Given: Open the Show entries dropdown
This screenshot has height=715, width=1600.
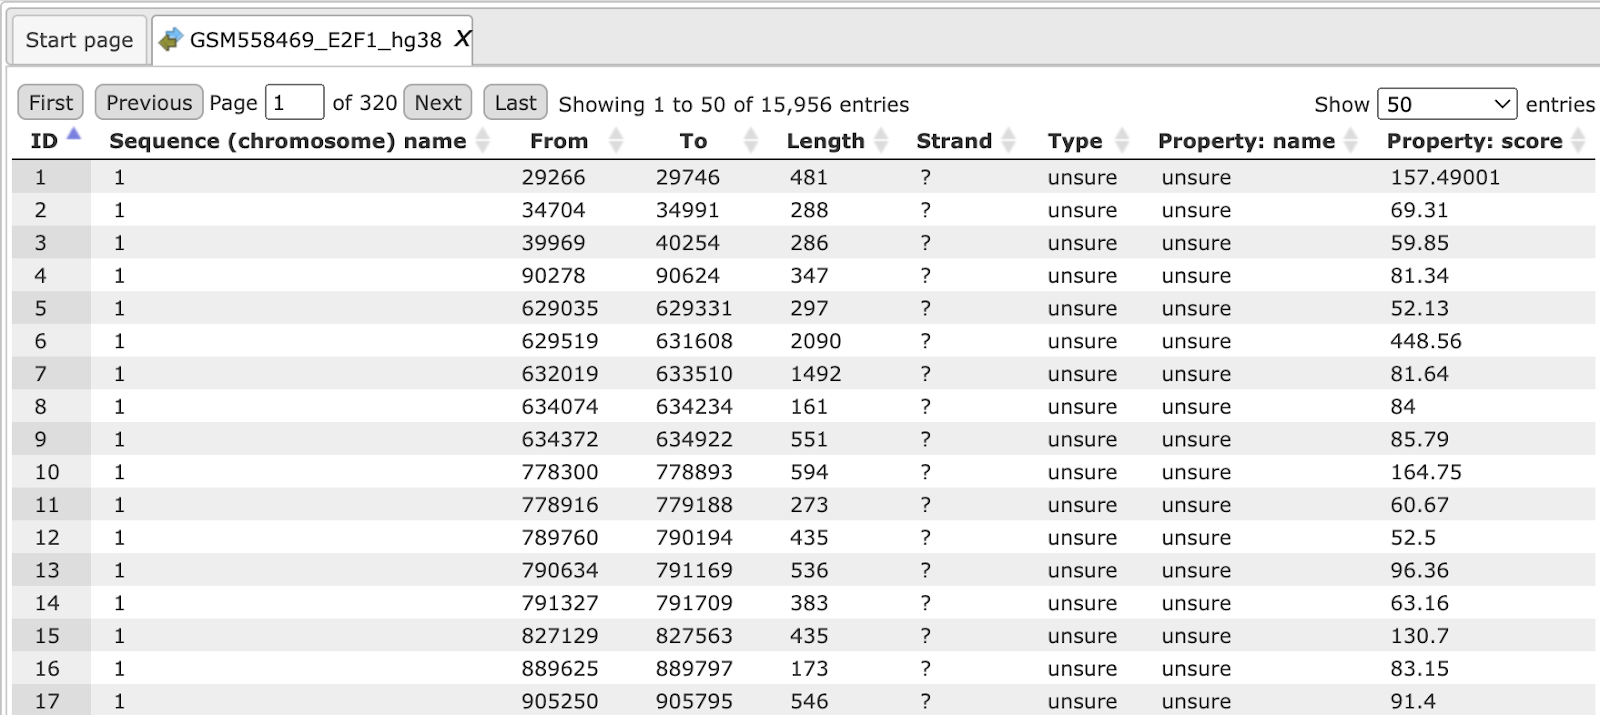Looking at the screenshot, I should pyautogui.click(x=1447, y=104).
